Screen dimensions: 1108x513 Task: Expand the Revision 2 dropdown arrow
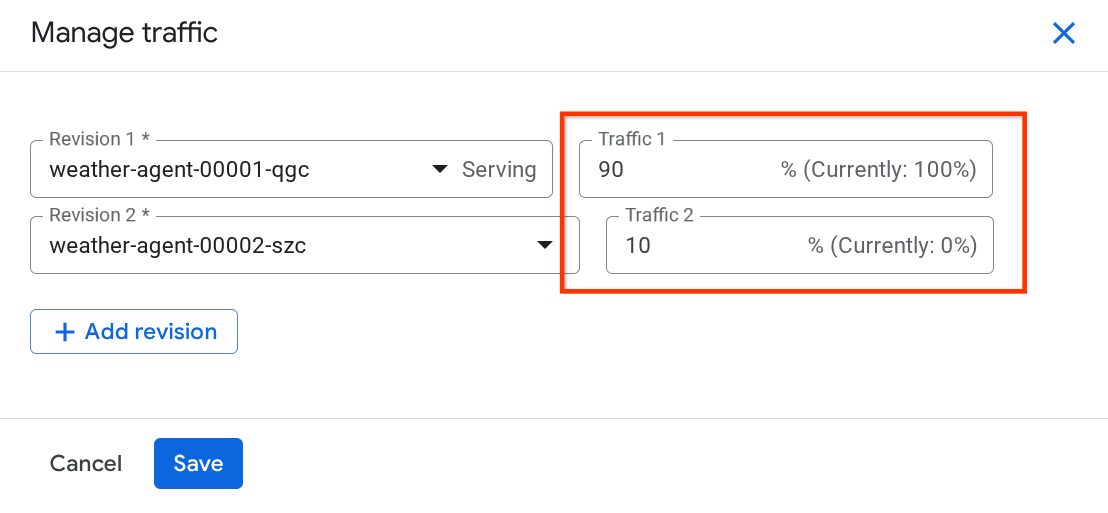545,245
